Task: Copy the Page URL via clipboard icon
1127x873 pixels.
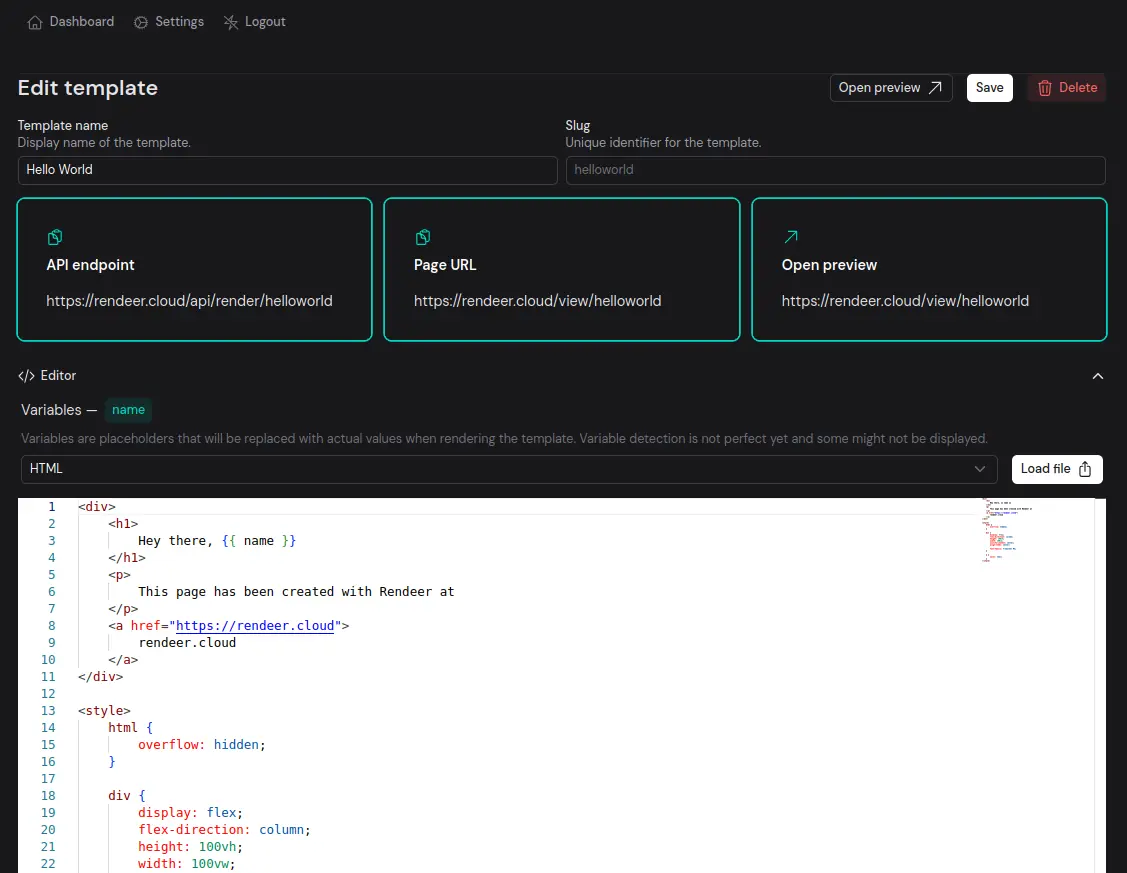Action: [x=423, y=236]
